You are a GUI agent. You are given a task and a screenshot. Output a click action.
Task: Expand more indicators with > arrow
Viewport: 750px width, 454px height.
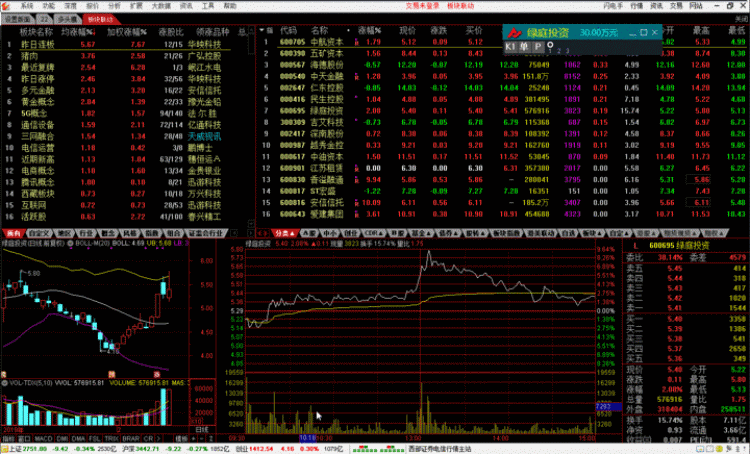pyautogui.click(x=158, y=439)
